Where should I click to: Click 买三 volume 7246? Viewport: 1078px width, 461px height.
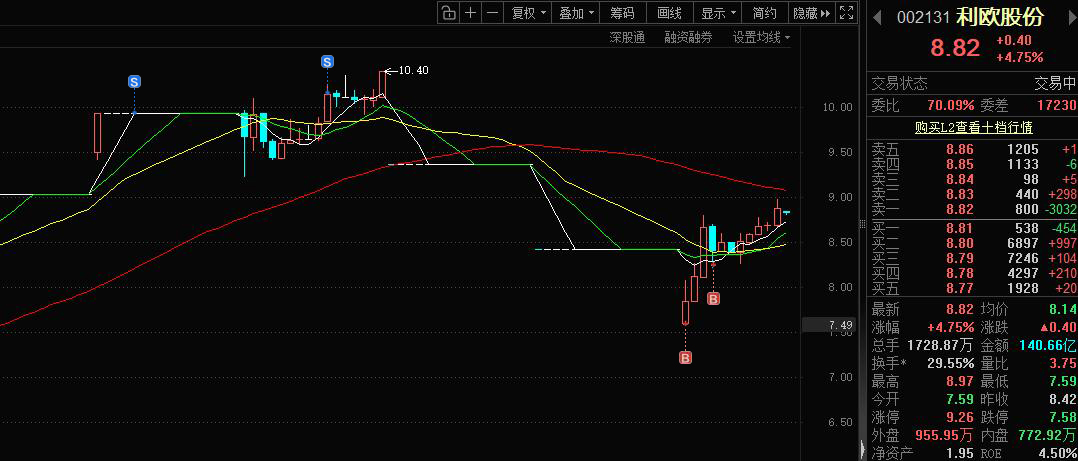coord(1024,258)
